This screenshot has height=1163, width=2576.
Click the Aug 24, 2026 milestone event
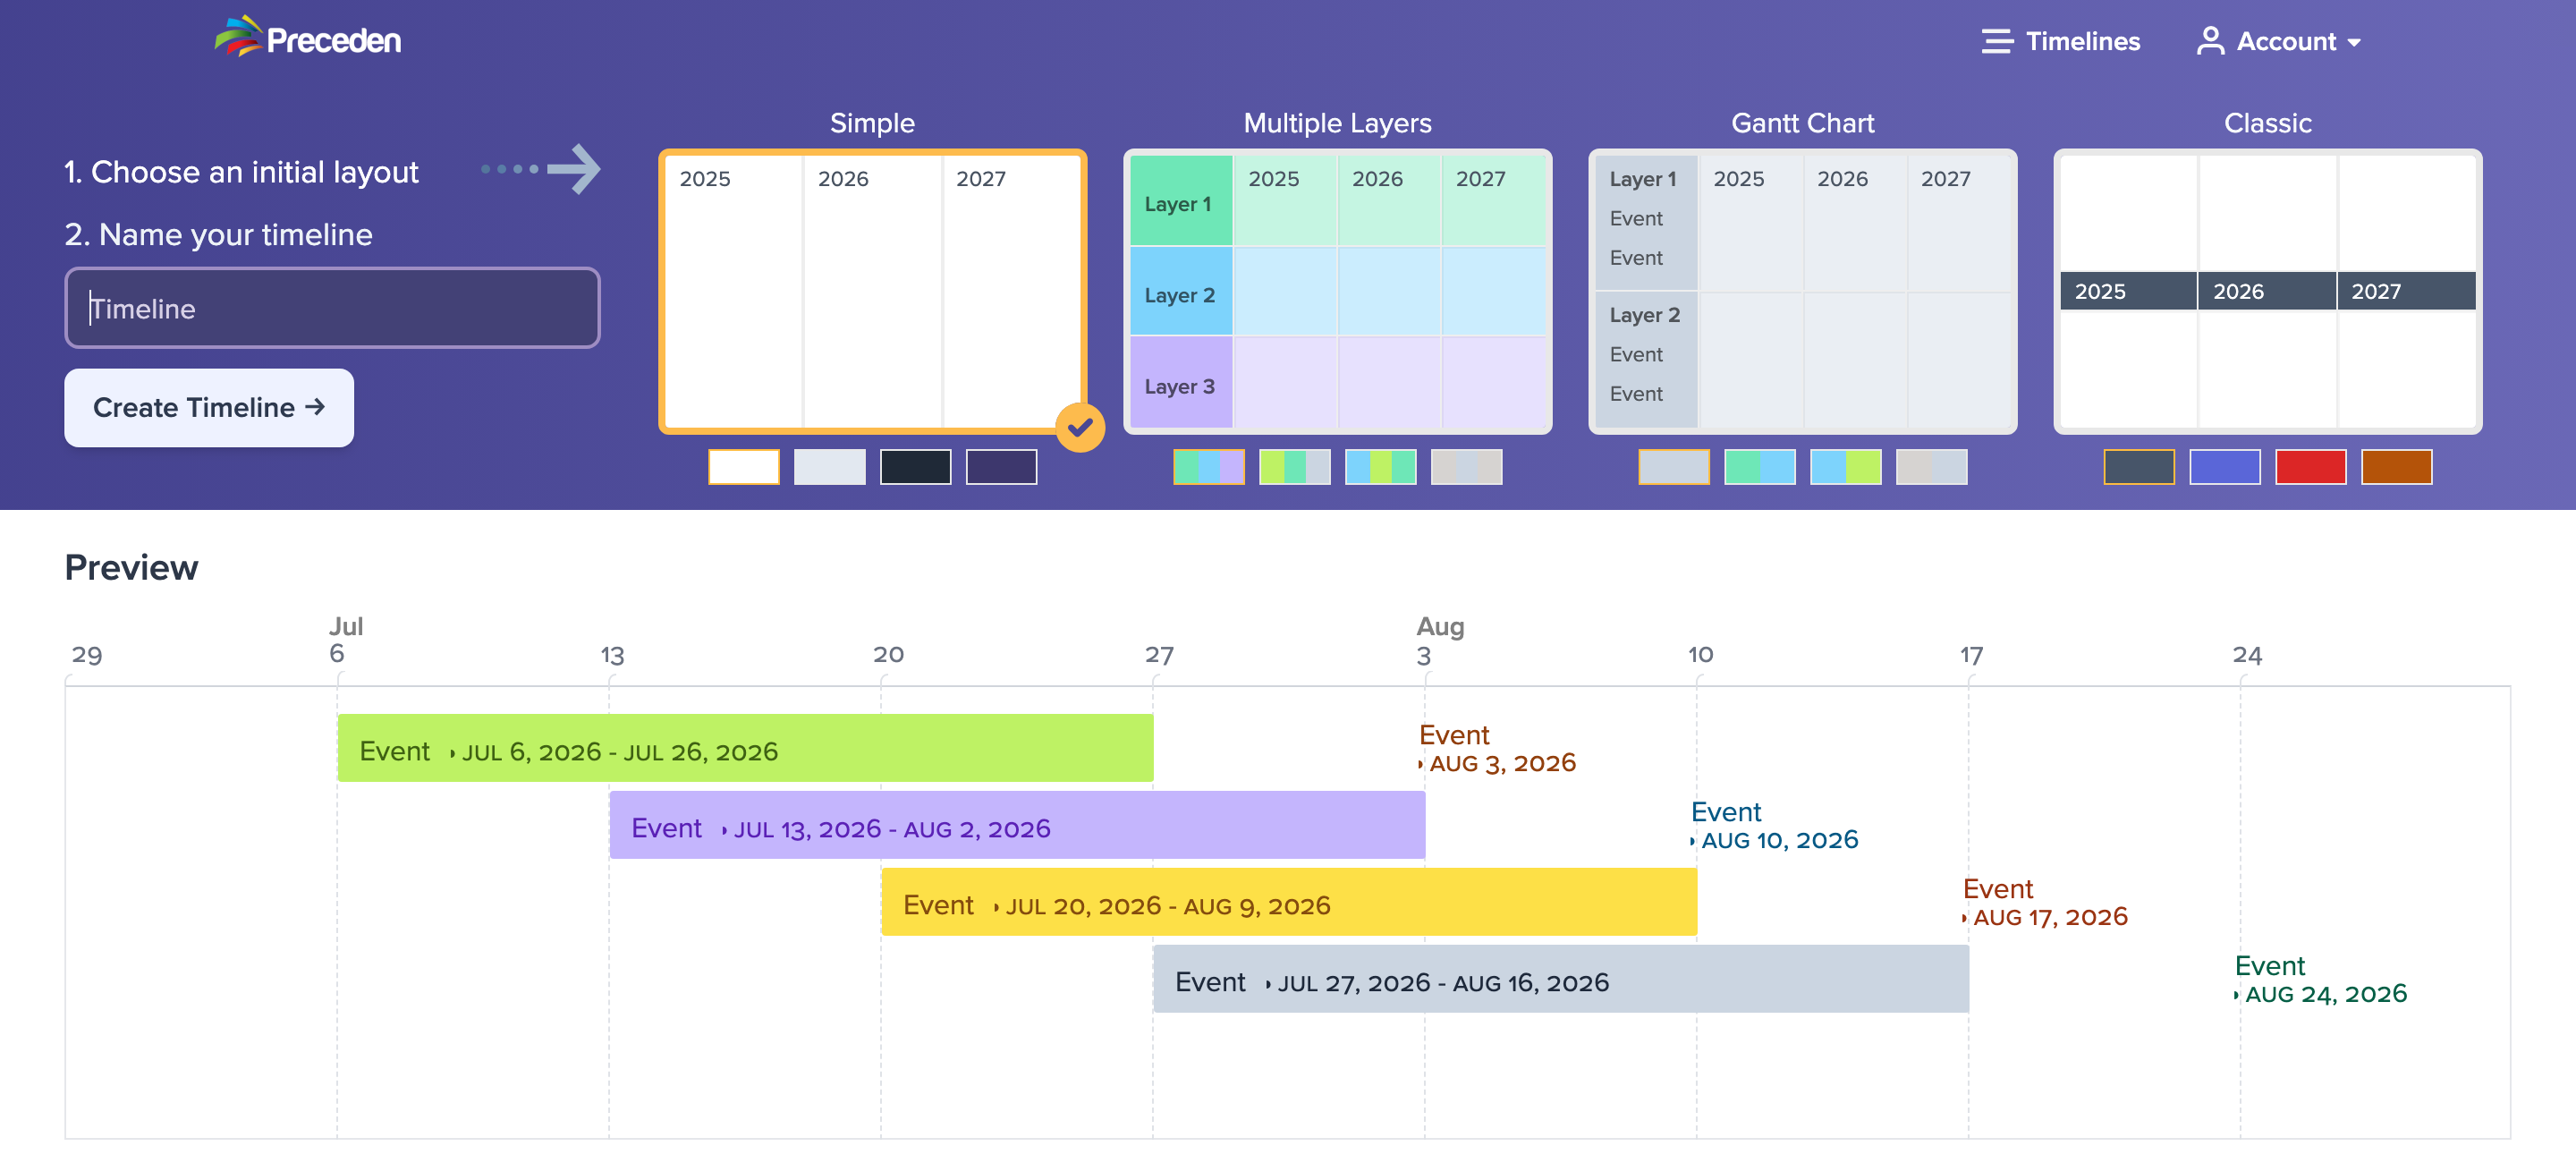tap(2320, 980)
